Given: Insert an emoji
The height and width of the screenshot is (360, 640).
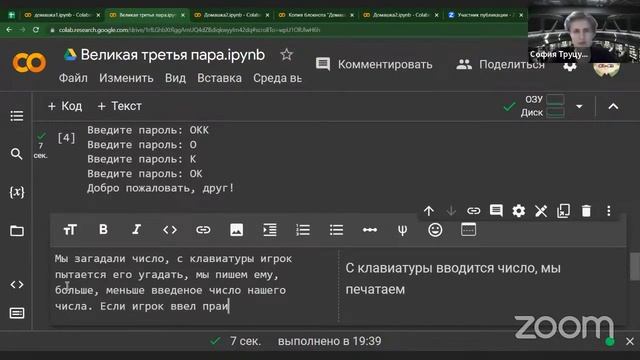Looking at the screenshot, I should tap(435, 230).
